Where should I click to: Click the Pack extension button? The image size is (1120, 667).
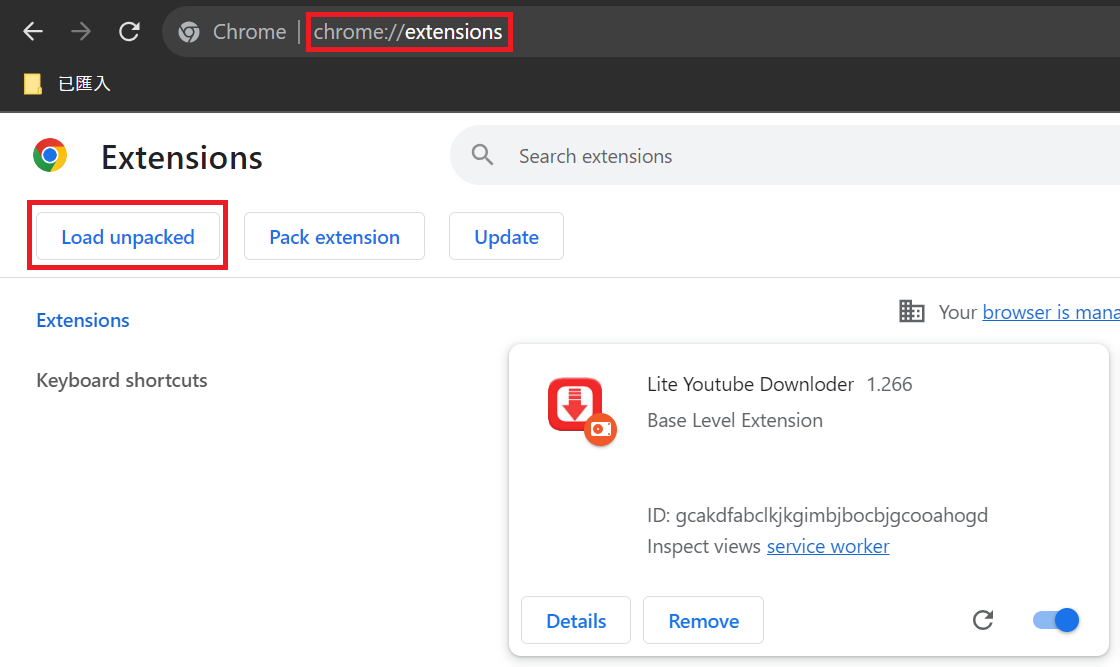tap(334, 236)
